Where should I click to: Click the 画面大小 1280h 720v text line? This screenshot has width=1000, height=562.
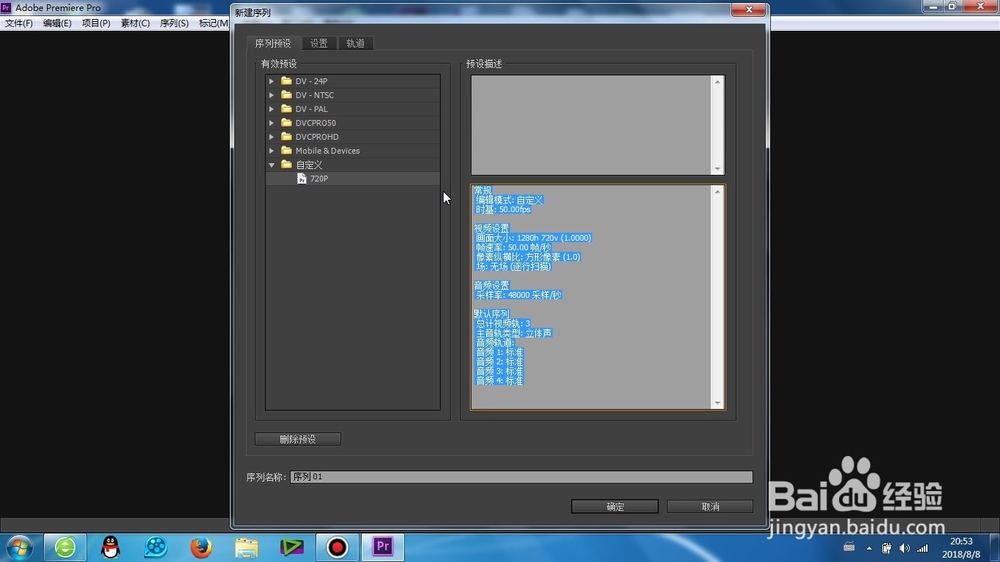point(533,238)
